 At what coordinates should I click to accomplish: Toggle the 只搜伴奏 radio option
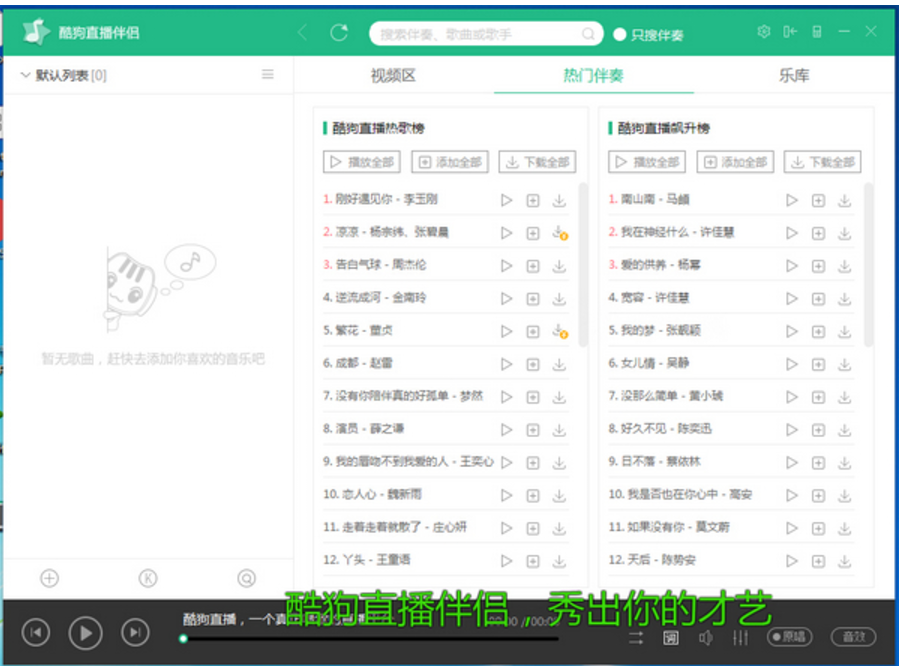coord(649,35)
